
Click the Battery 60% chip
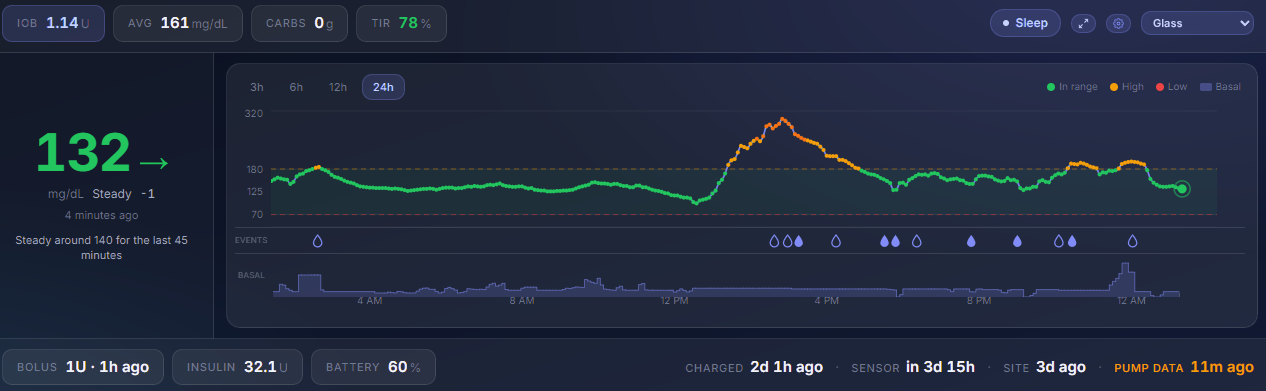tap(373, 367)
